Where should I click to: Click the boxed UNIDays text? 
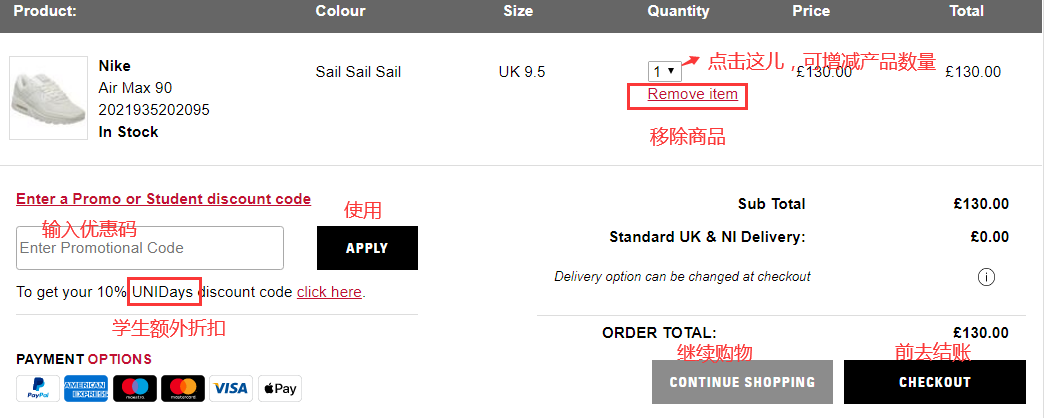[x=165, y=292]
